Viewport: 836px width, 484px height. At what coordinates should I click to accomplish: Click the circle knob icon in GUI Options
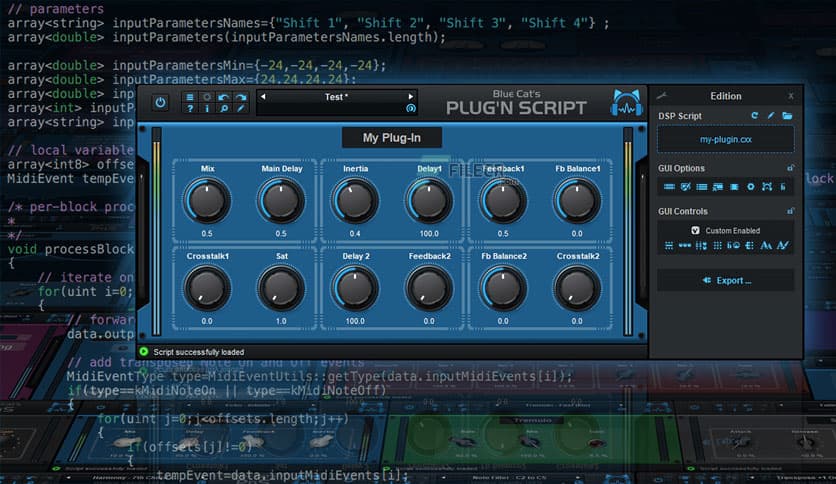(750, 187)
